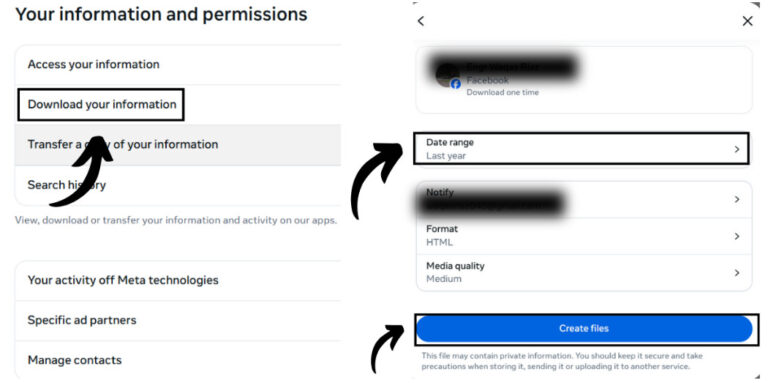This screenshot has height=383, width=768.
Task: Expand Date range chevron
Action: click(737, 149)
